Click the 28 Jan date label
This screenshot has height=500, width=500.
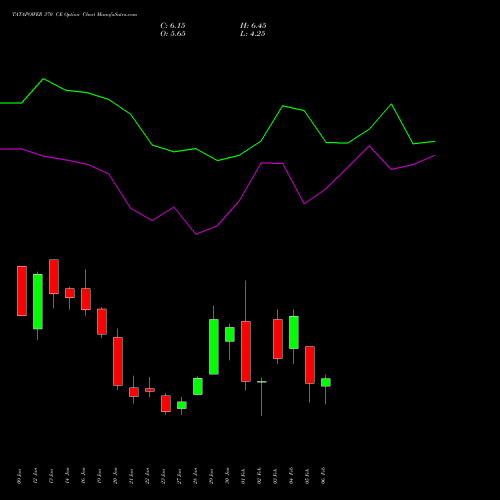click(x=196, y=476)
